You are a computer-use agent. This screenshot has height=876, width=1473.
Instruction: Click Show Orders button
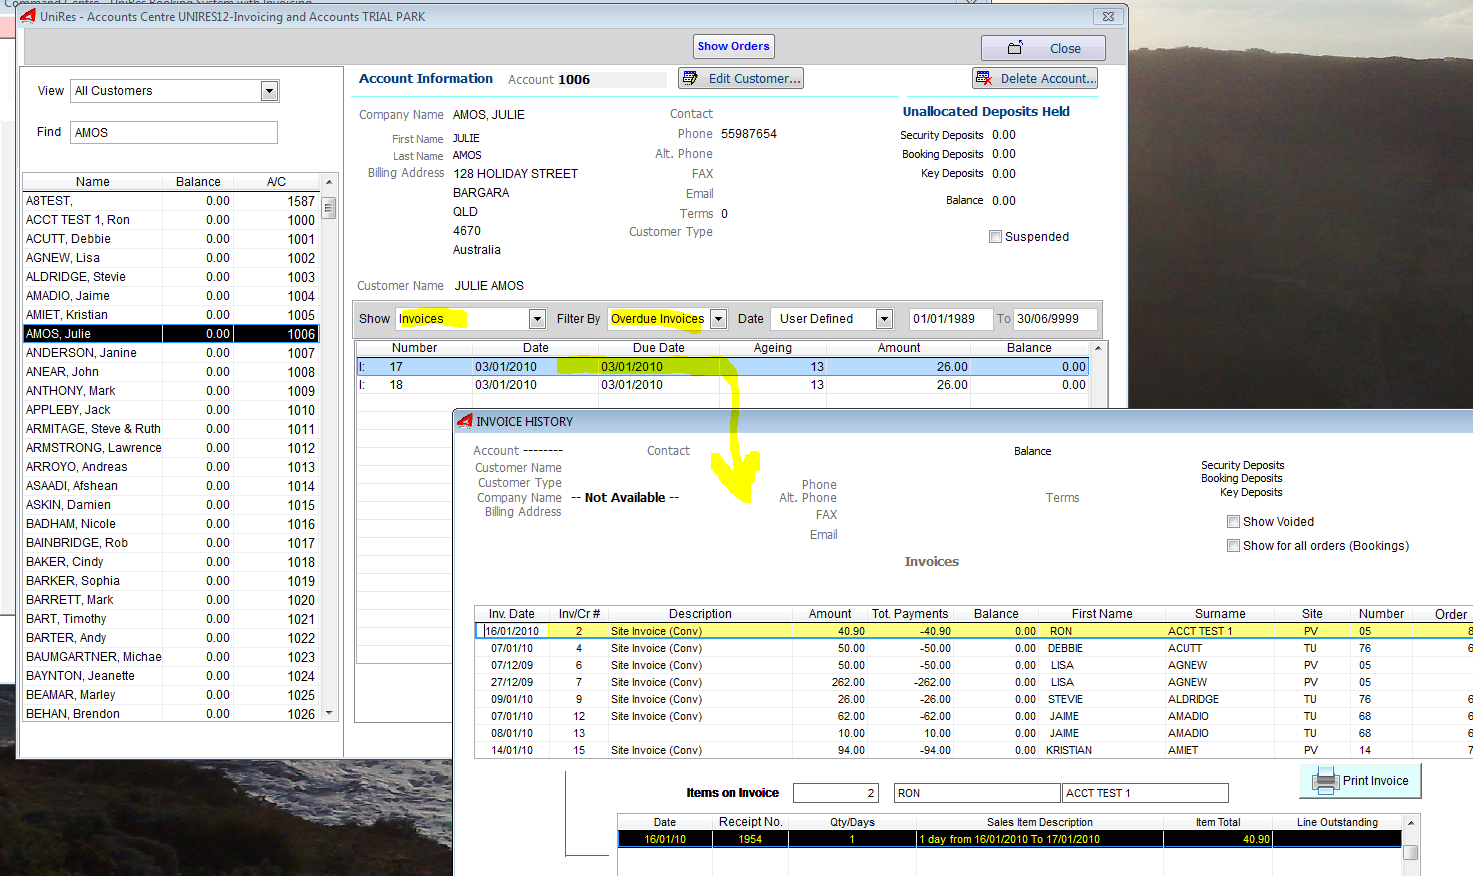734,46
